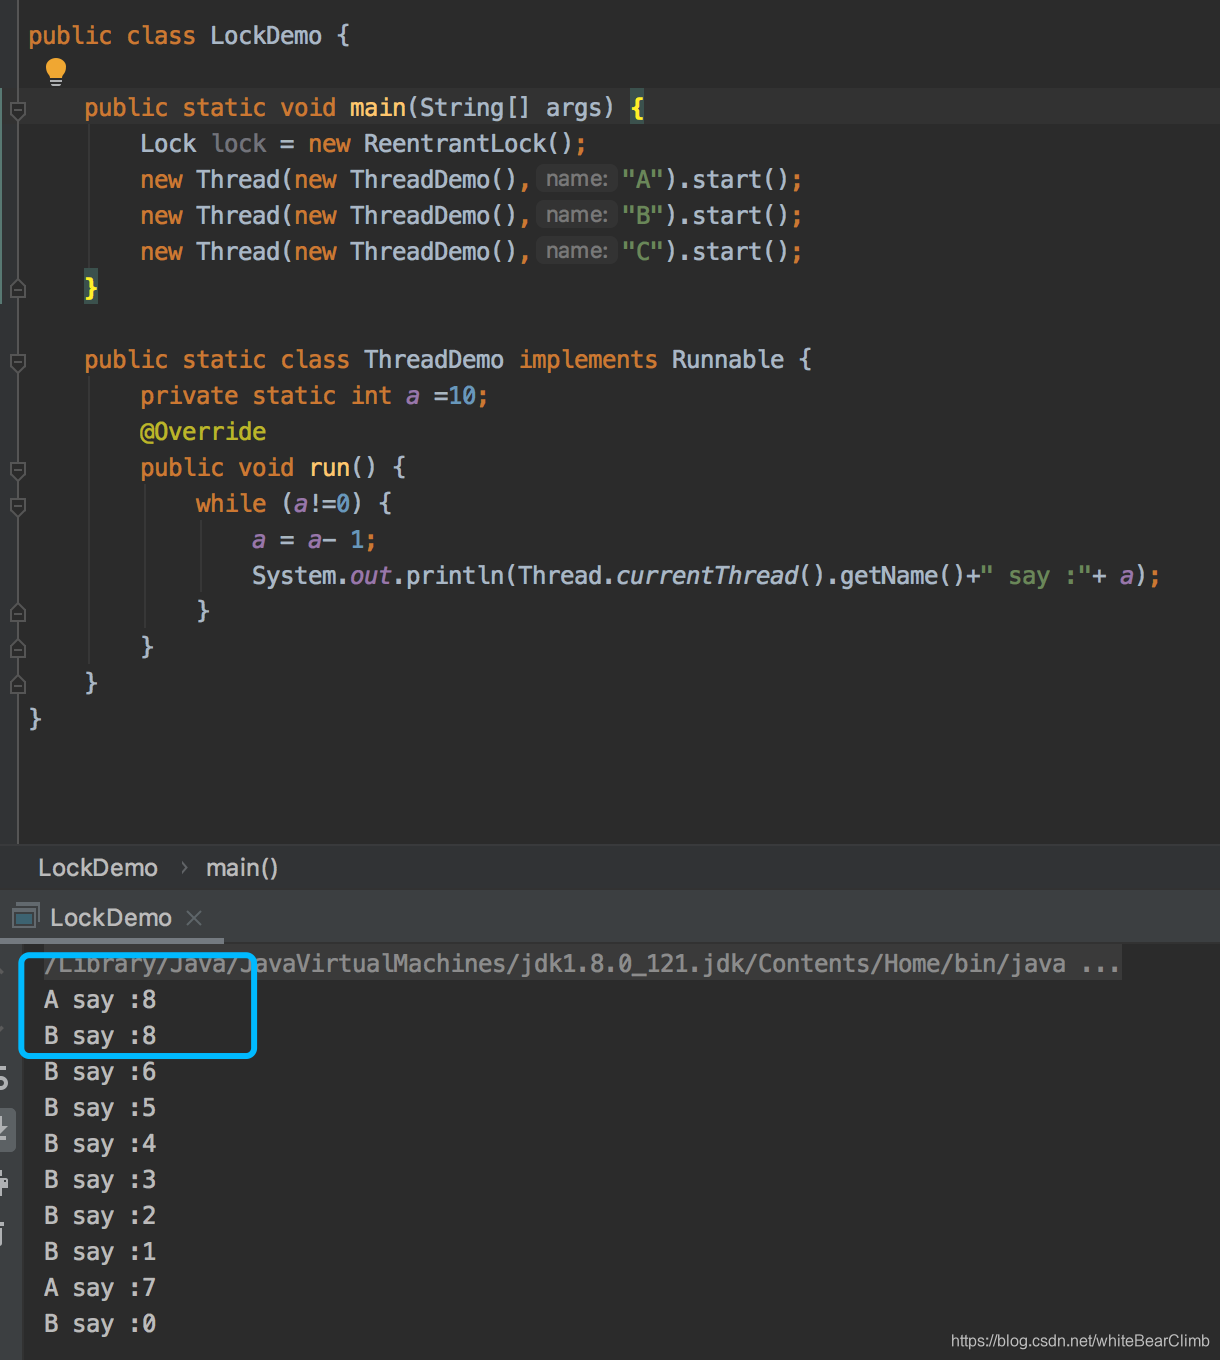The image size is (1220, 1360).
Task: Click the " say :" string literal
Action: (1036, 576)
